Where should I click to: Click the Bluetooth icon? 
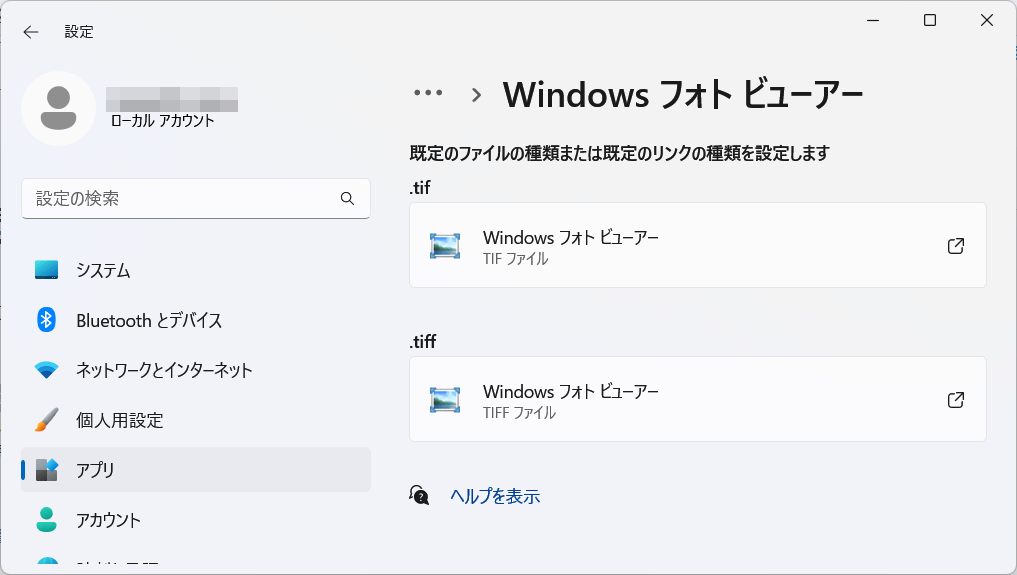[46, 320]
